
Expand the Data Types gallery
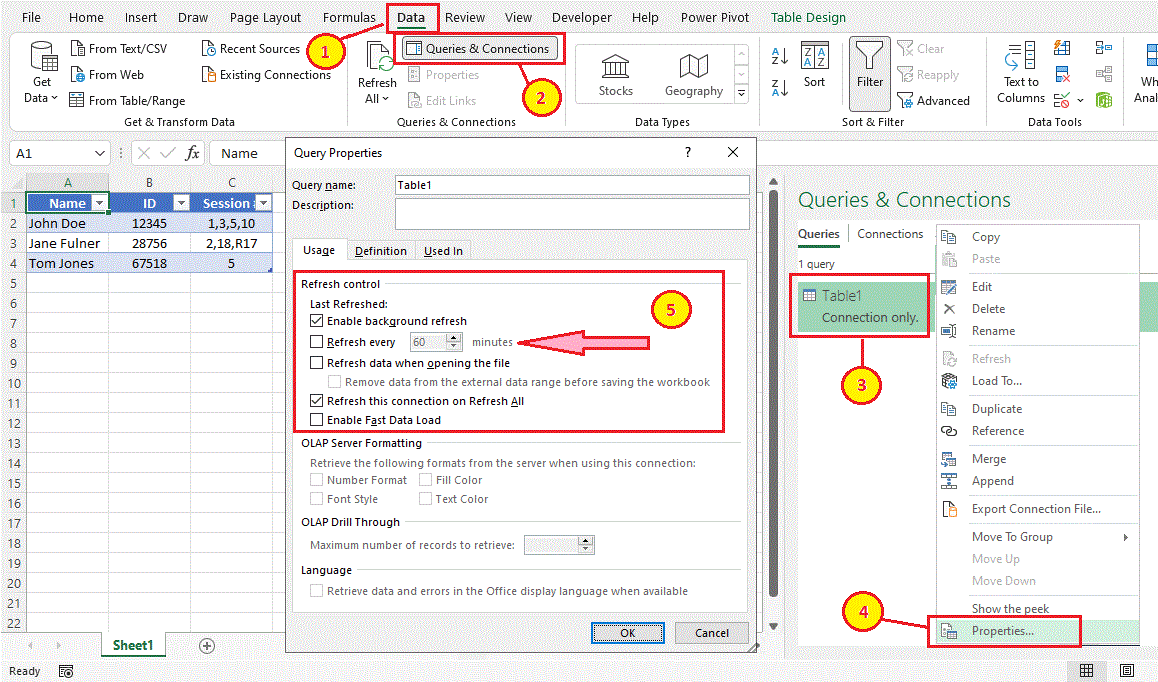point(741,93)
